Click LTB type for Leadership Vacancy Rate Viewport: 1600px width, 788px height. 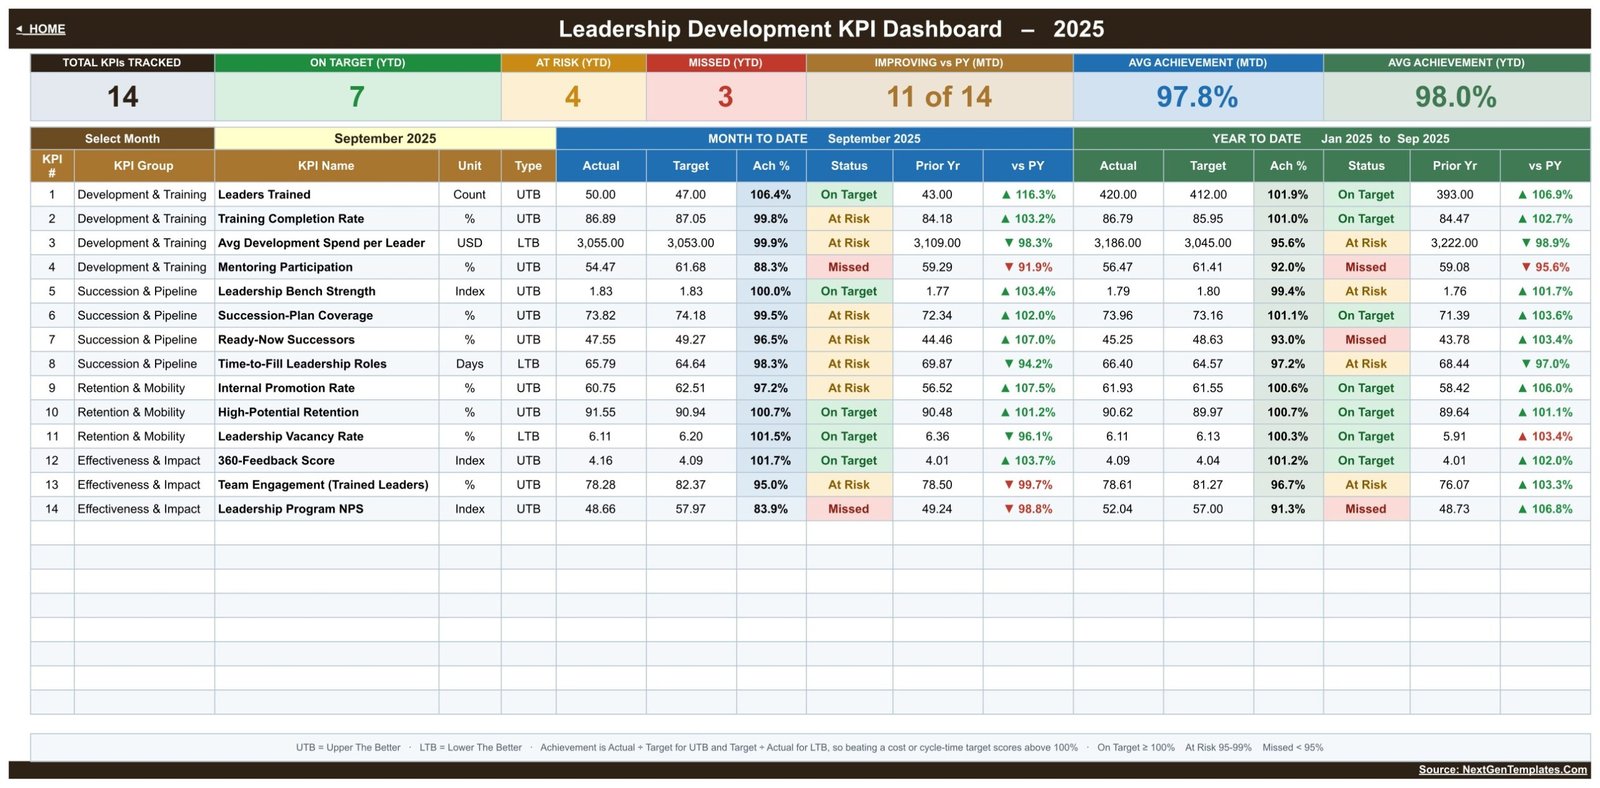[528, 436]
